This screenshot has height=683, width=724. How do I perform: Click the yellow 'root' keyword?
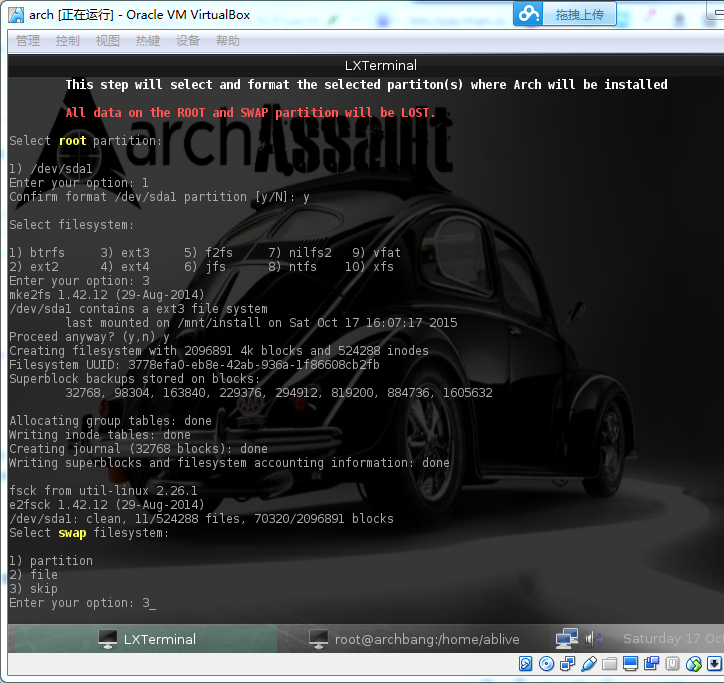(x=72, y=140)
